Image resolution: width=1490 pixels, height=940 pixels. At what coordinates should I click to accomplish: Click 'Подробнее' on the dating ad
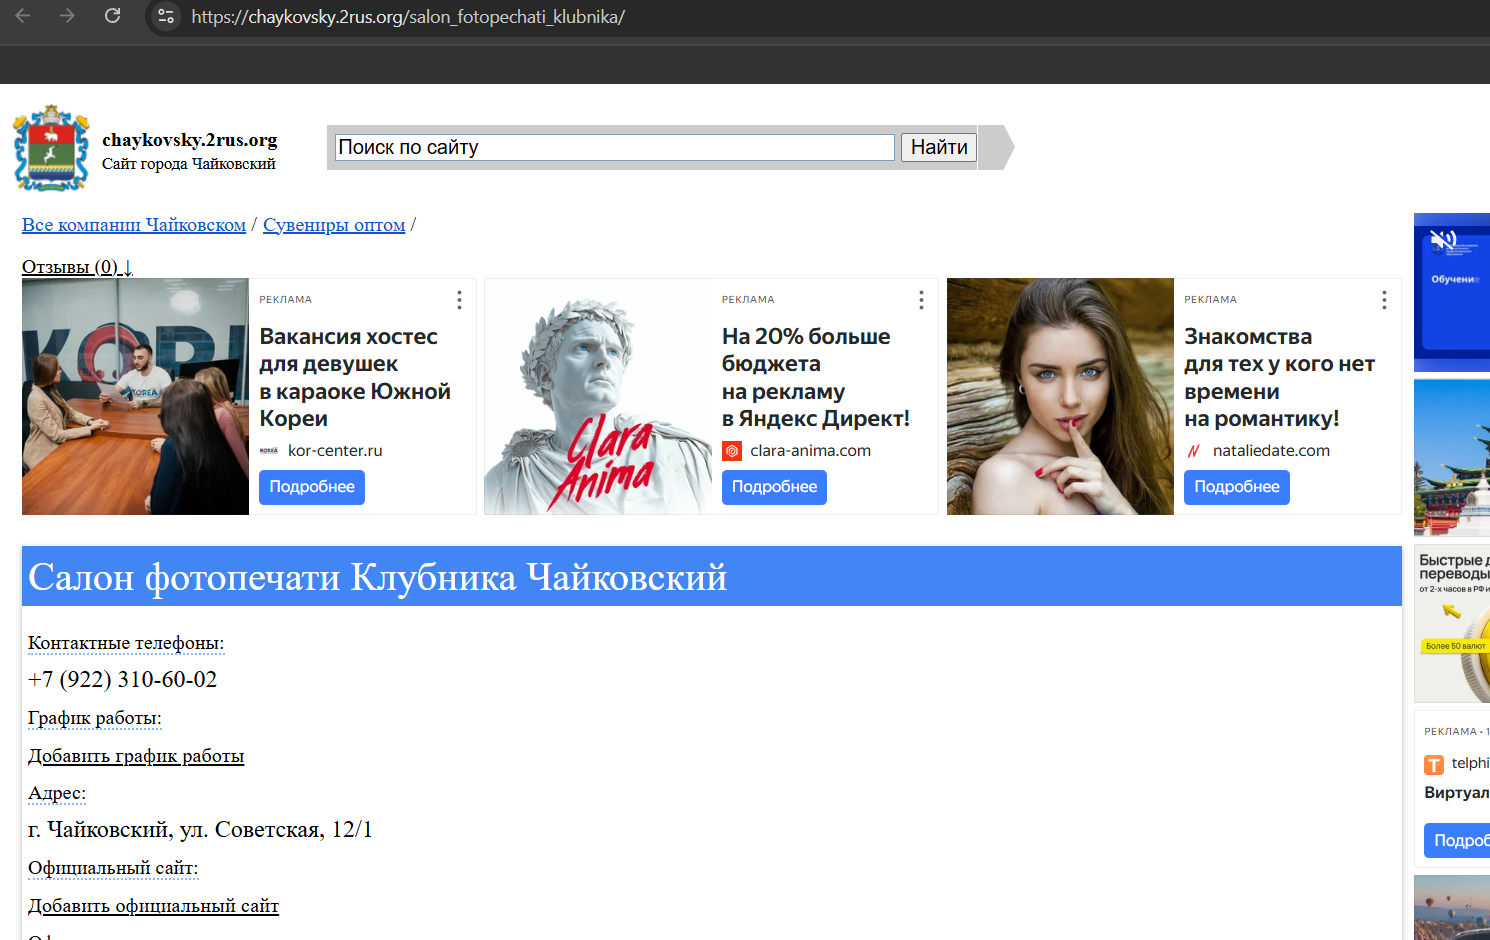click(1236, 487)
